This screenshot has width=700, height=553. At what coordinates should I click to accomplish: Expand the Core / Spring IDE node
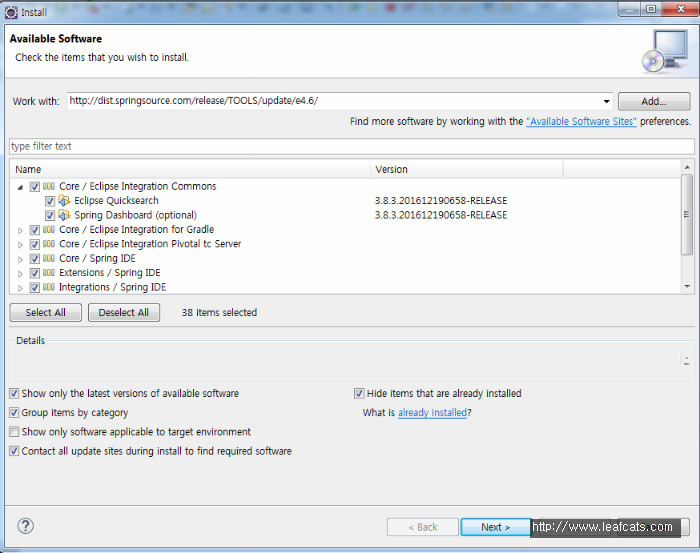[x=20, y=259]
